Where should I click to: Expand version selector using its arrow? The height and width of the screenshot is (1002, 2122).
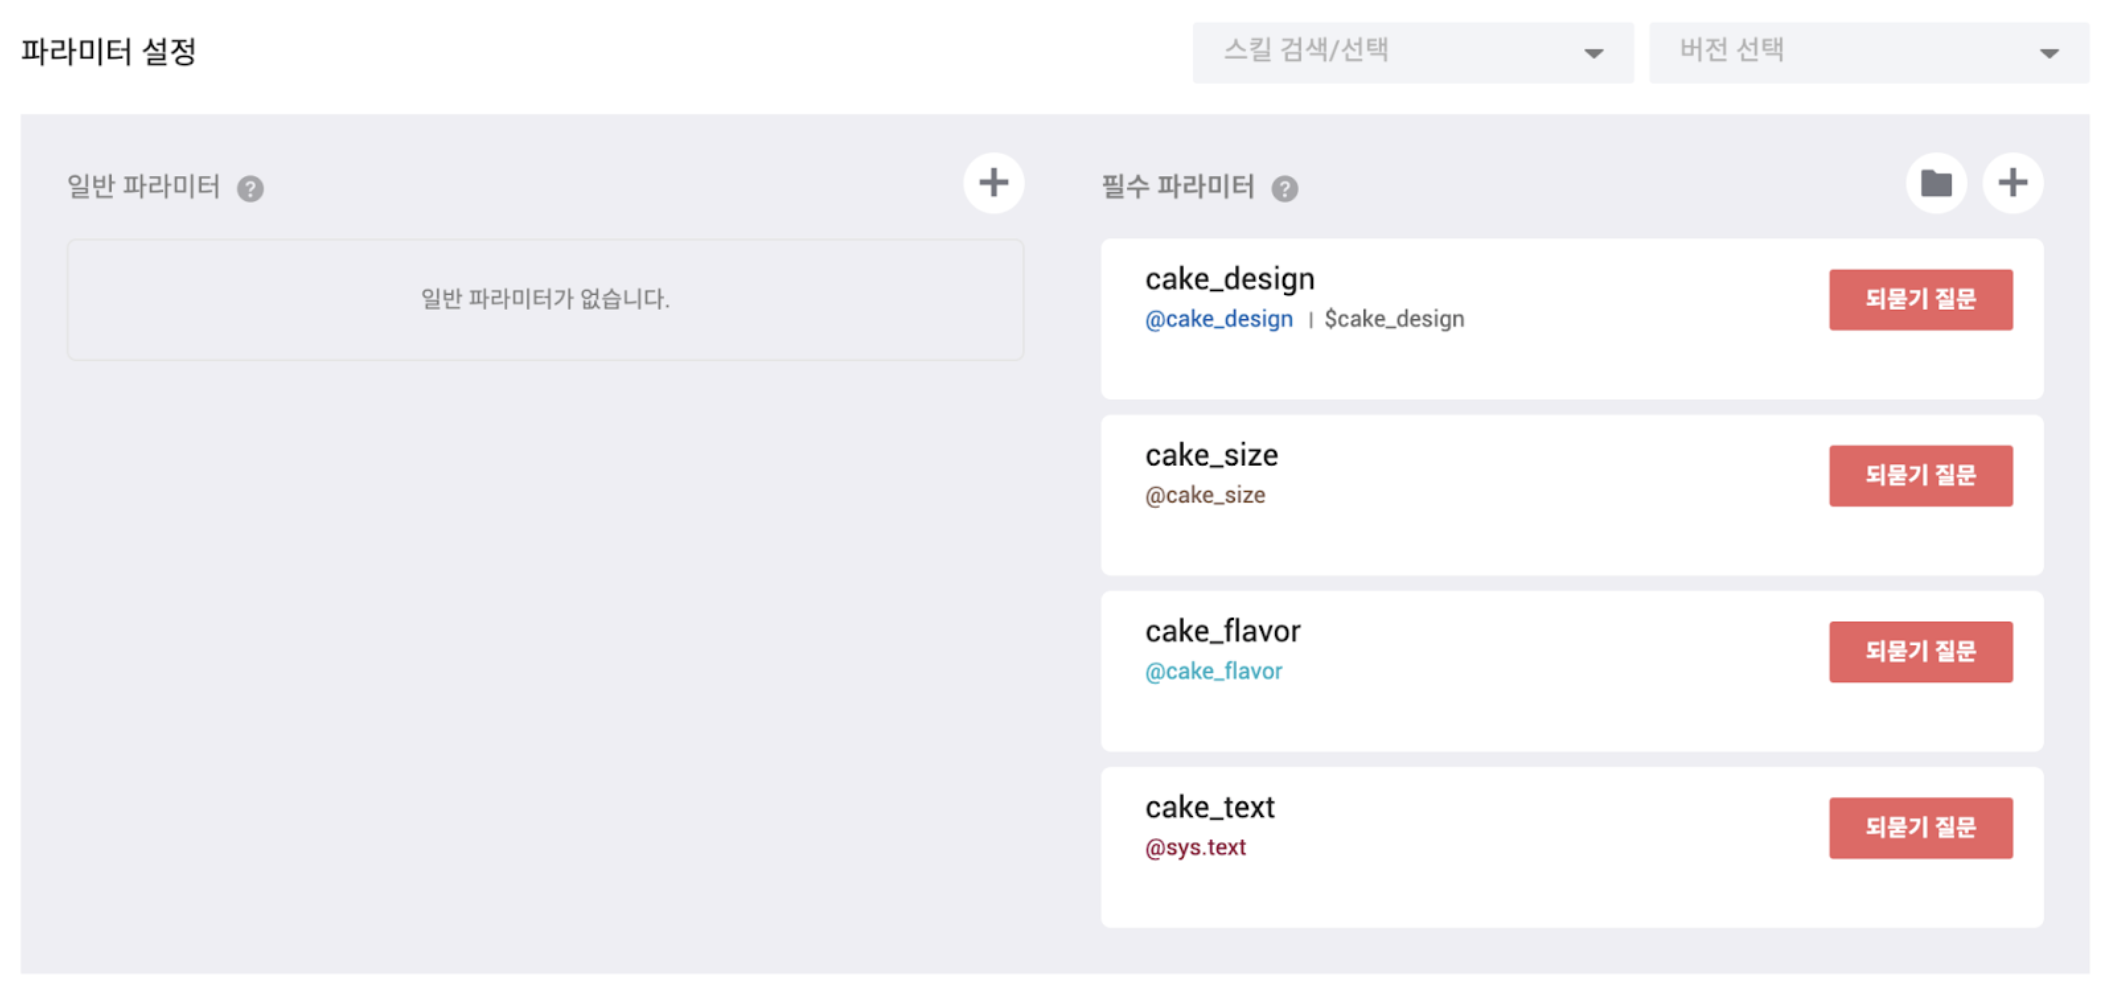tap(2049, 54)
